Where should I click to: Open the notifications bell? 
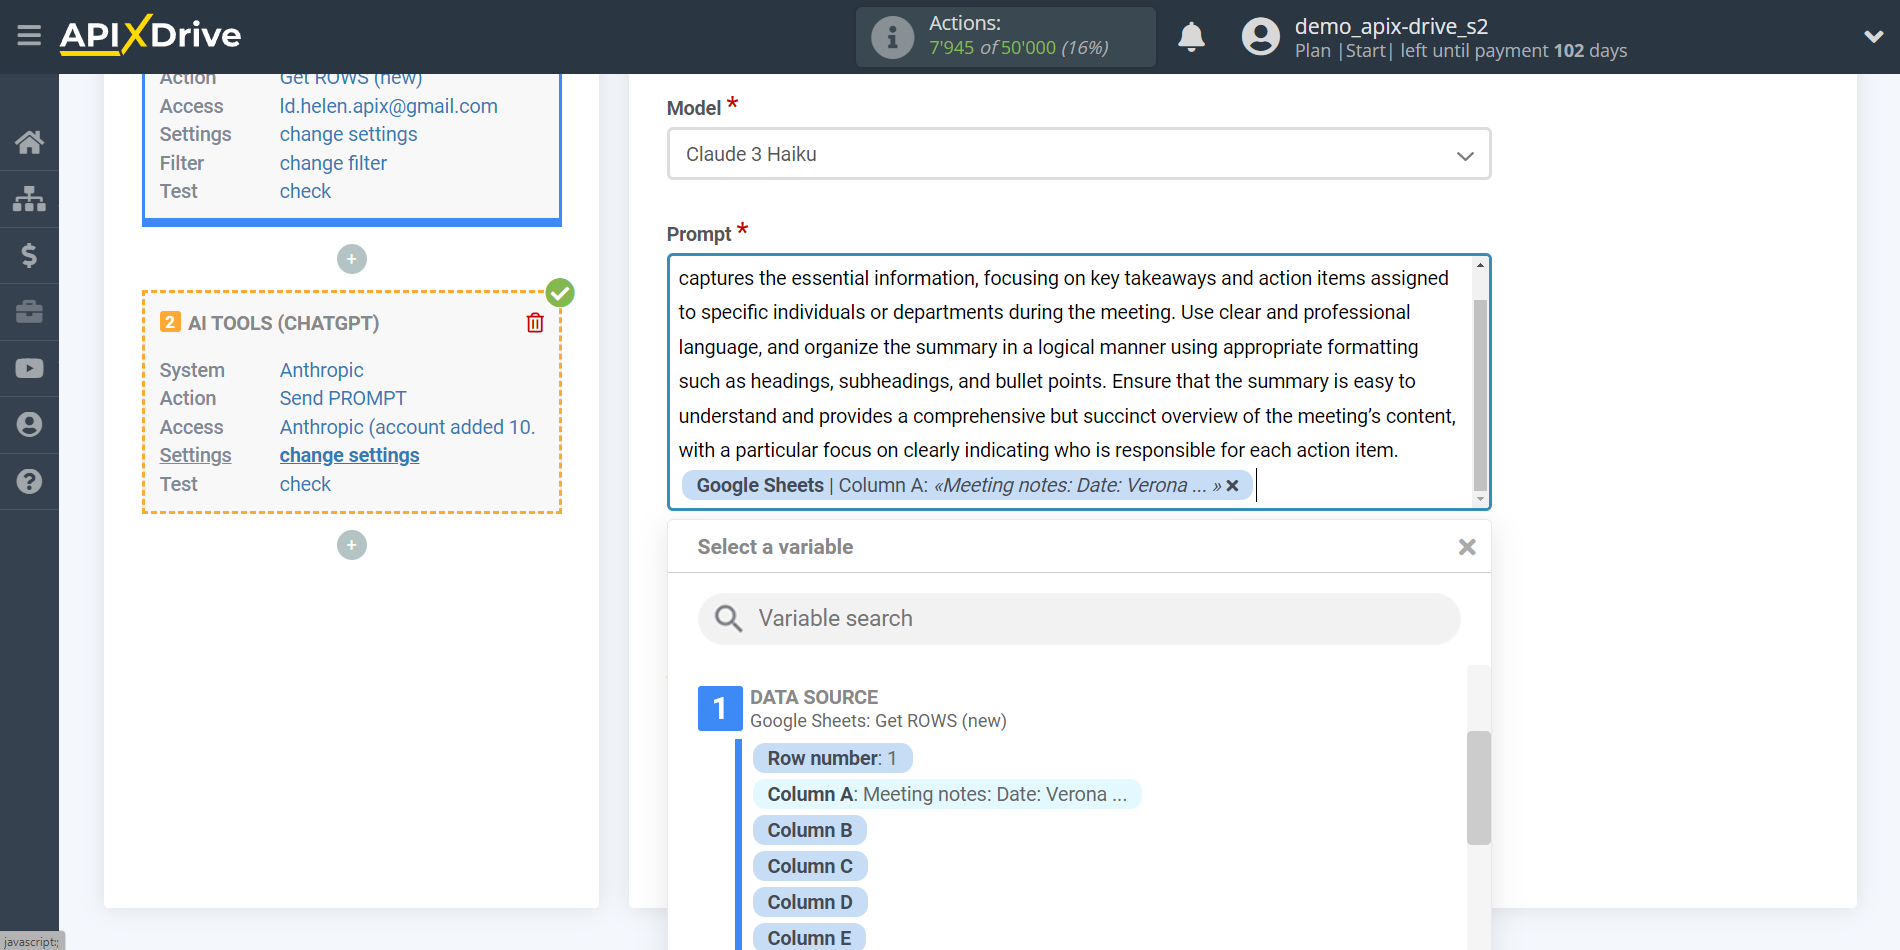coord(1191,37)
